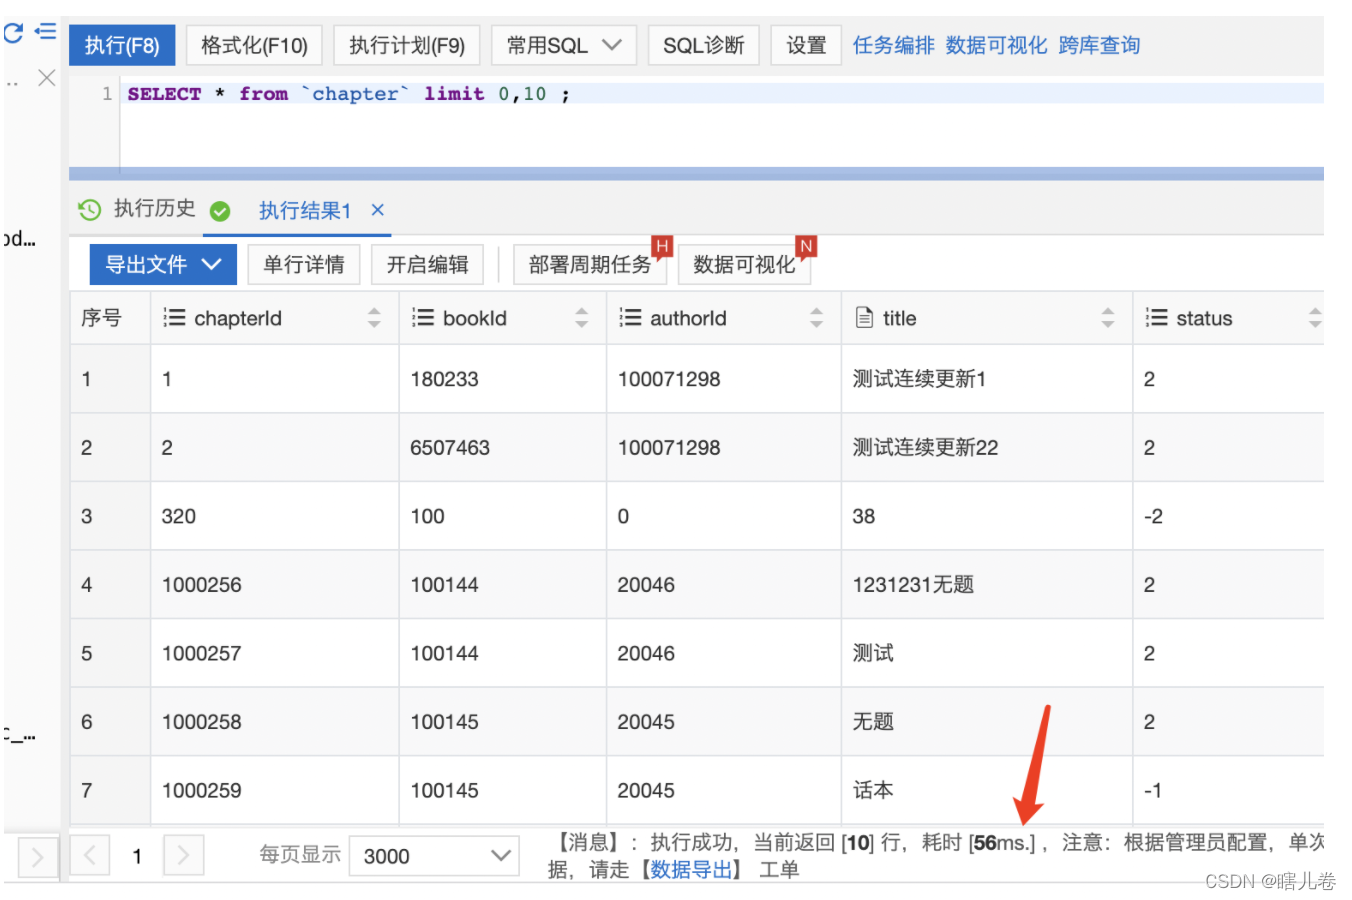Click the status column list icon
The image size is (1352, 900).
[x=1156, y=318]
